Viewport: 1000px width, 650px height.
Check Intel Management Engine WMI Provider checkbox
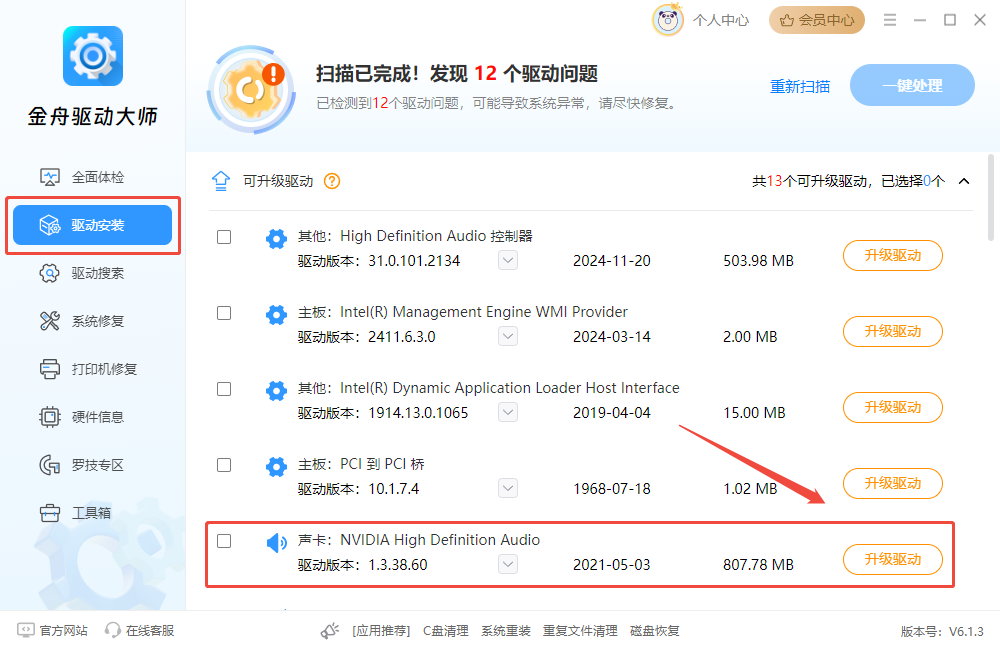(x=224, y=313)
